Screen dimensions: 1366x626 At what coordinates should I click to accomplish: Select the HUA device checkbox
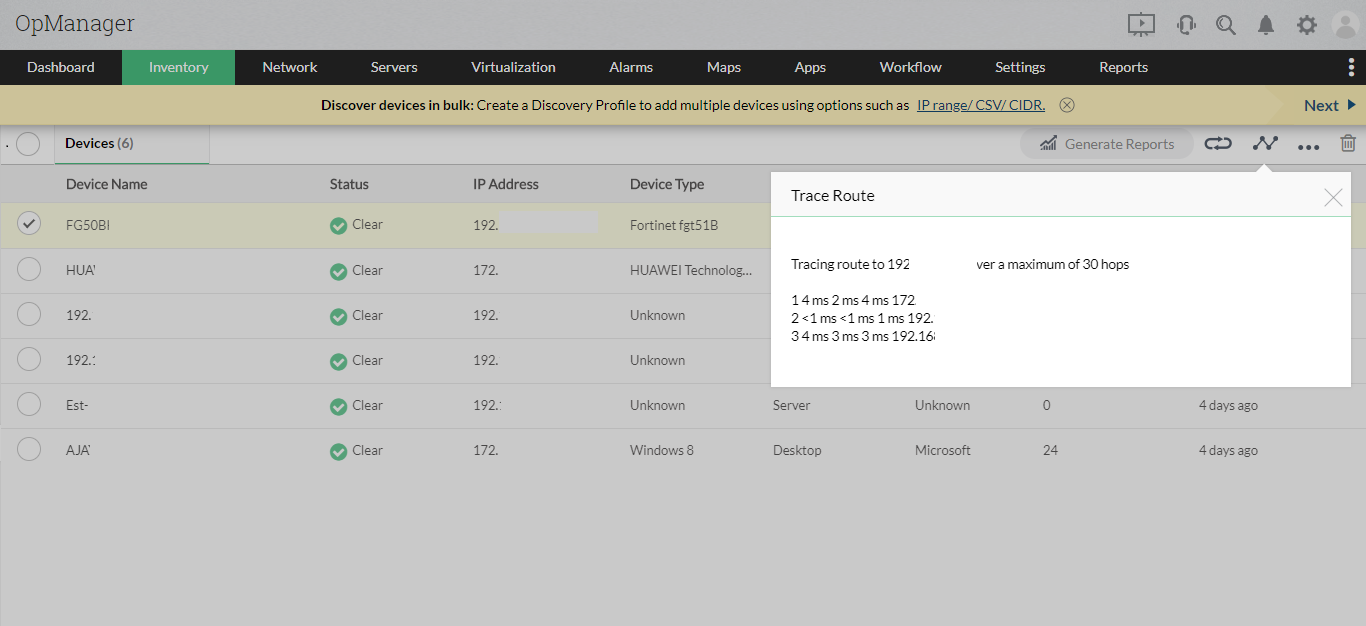(29, 269)
